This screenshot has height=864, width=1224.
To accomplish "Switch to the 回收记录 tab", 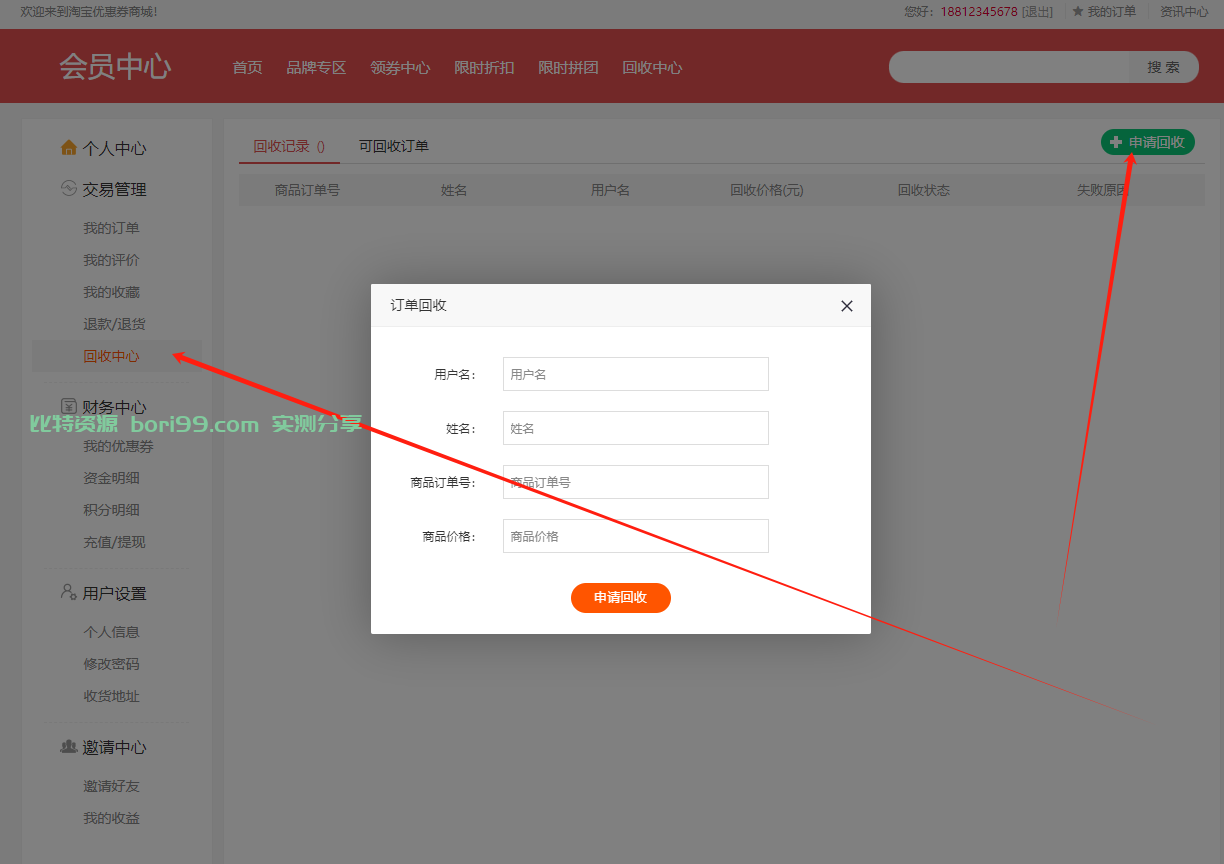I will click(x=289, y=146).
